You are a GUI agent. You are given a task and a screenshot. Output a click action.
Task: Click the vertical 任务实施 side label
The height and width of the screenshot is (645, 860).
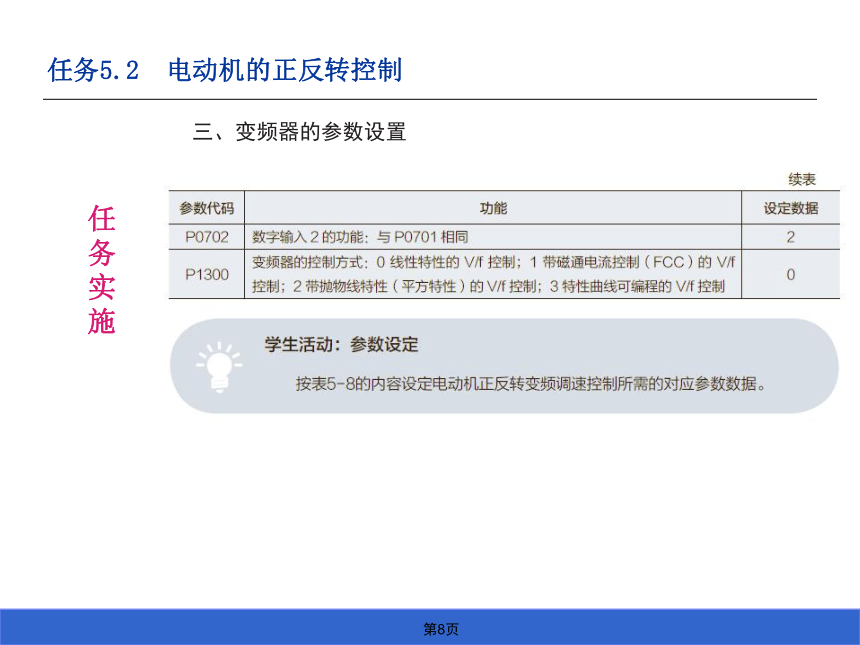coord(101,269)
